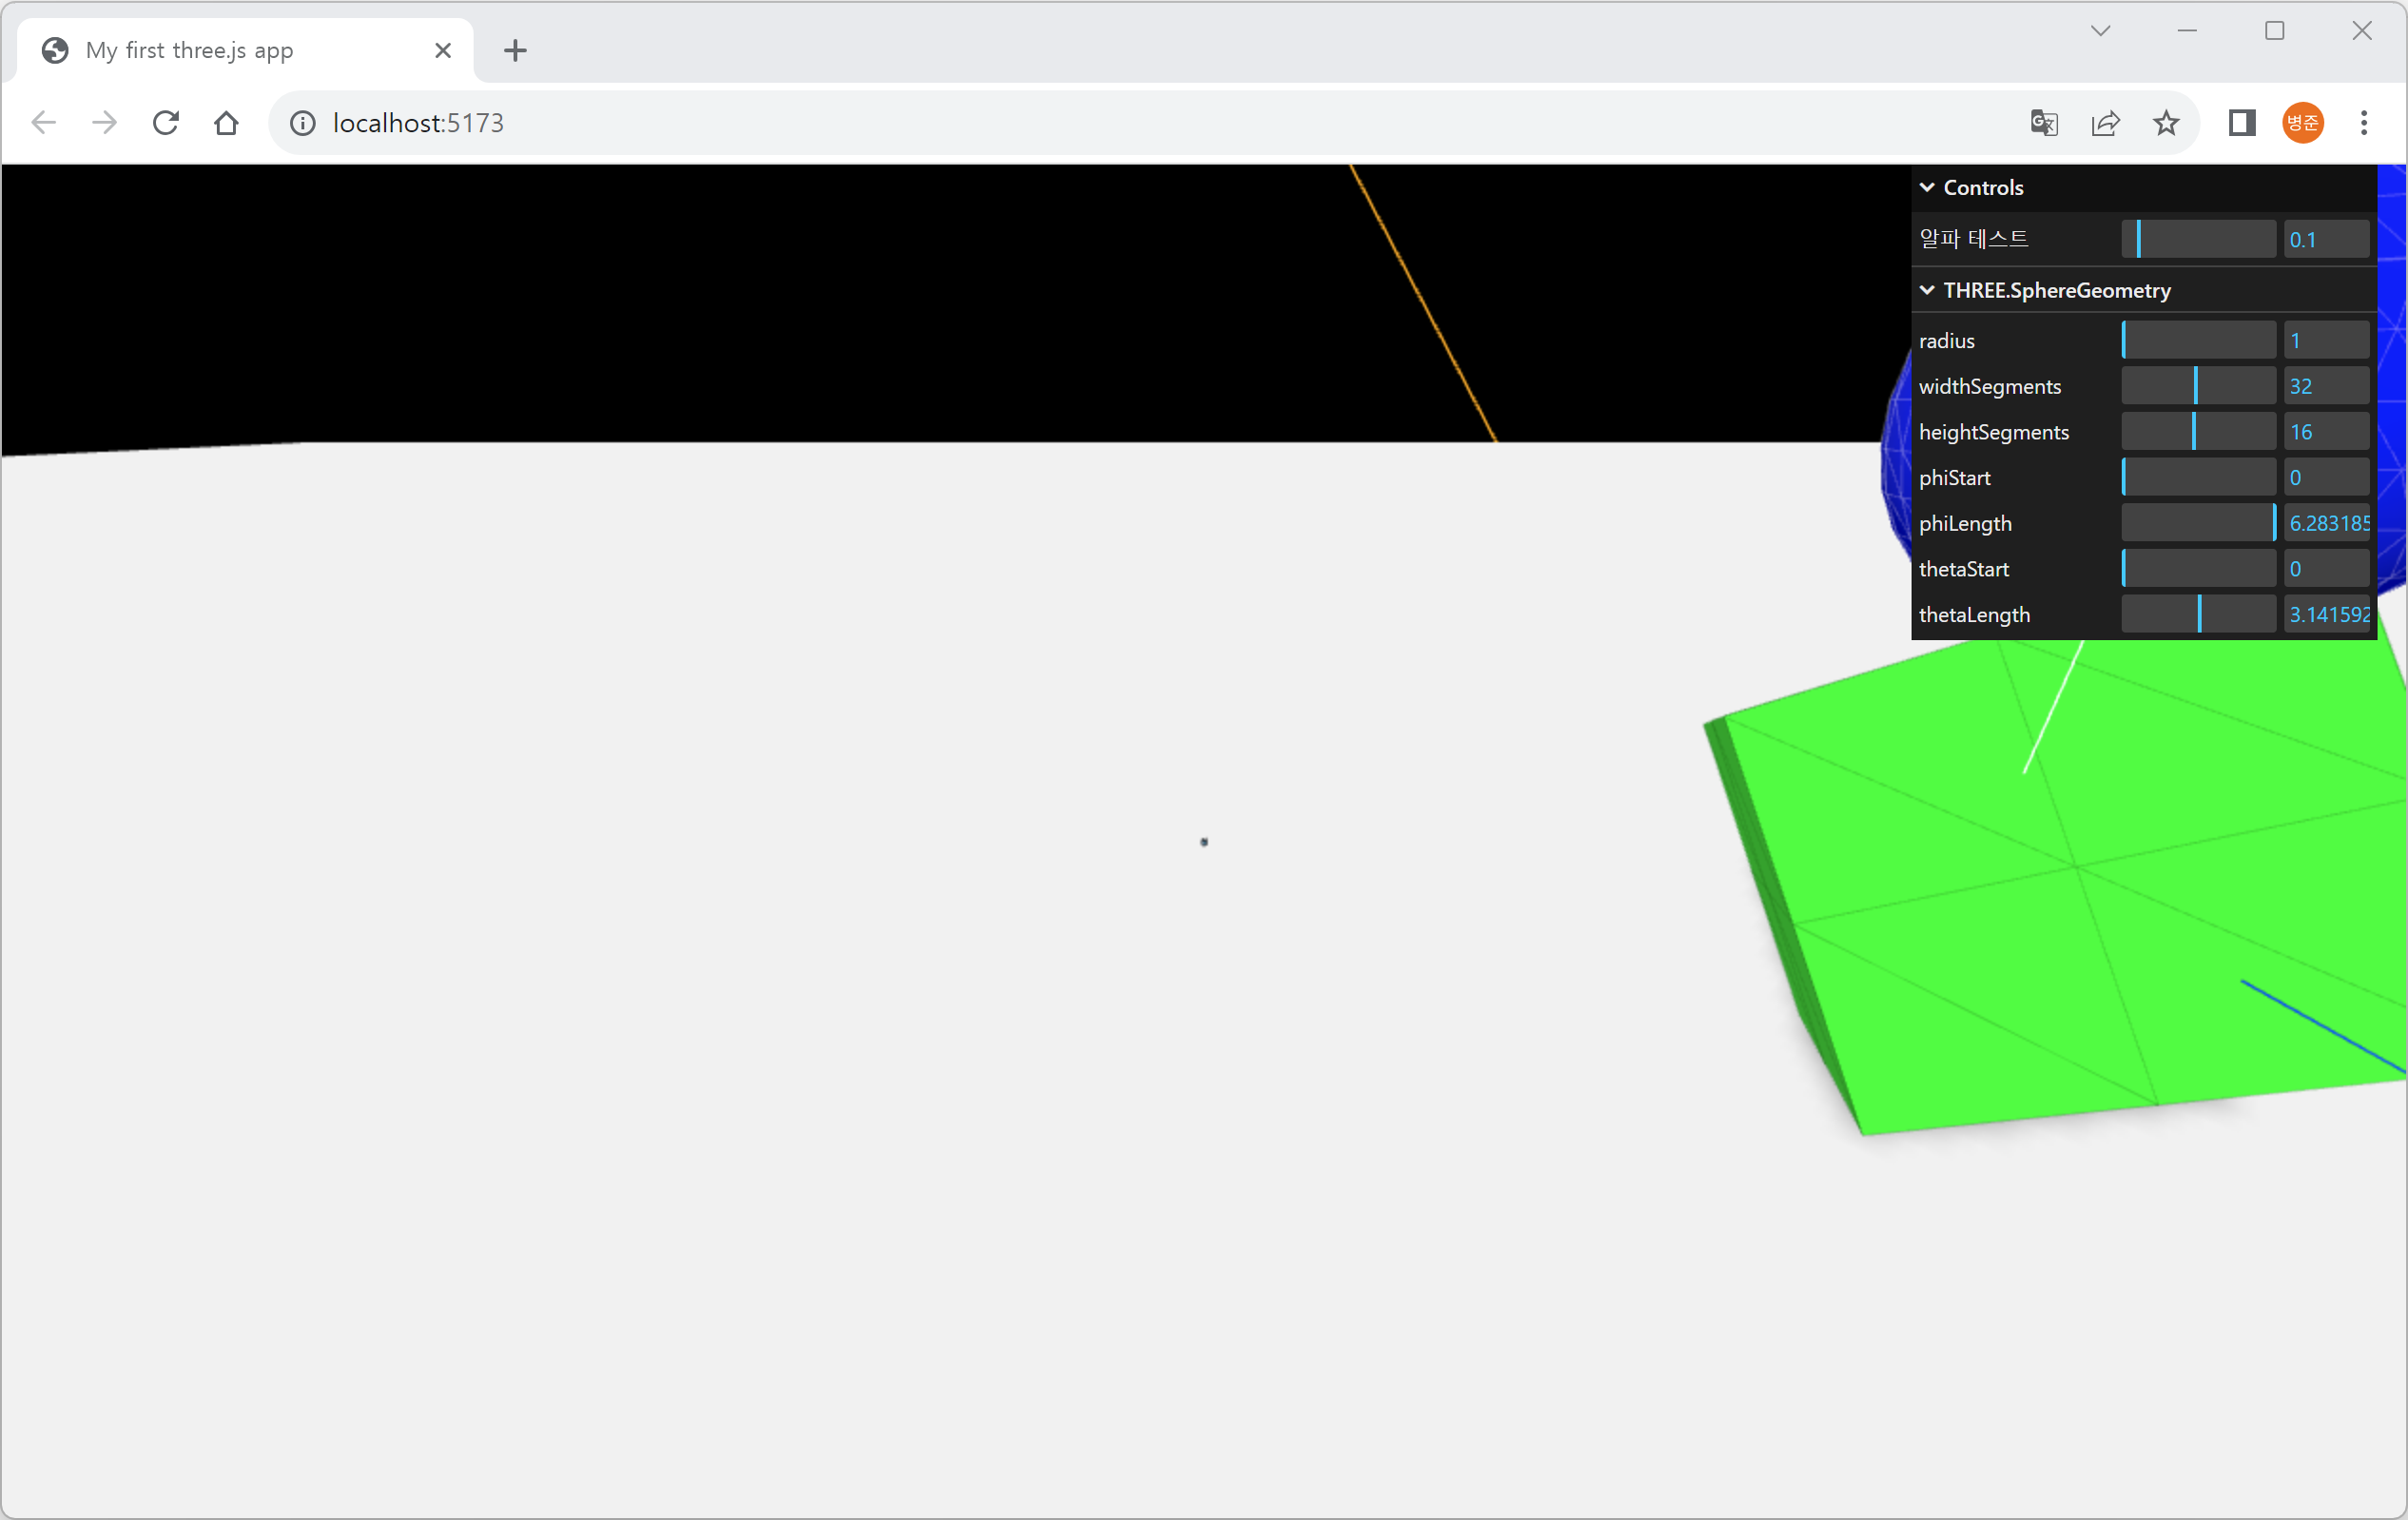
Task: Click the share page icon
Action: click(2105, 123)
